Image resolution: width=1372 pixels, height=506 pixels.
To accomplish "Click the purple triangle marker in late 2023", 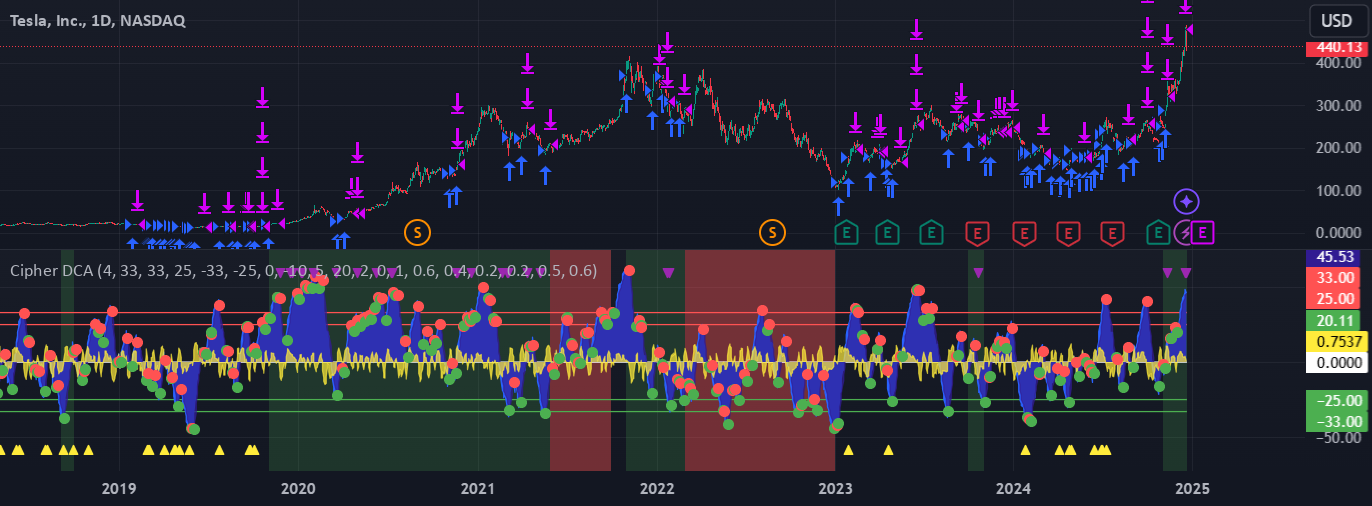I will [978, 272].
